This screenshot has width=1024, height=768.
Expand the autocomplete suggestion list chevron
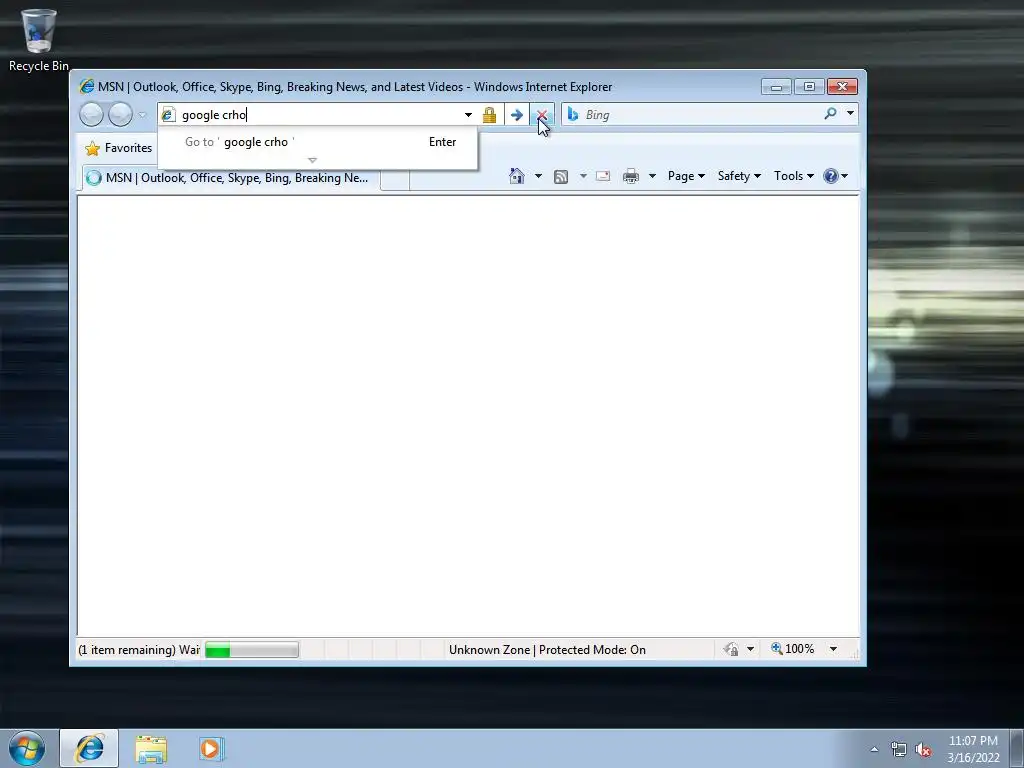(x=312, y=160)
